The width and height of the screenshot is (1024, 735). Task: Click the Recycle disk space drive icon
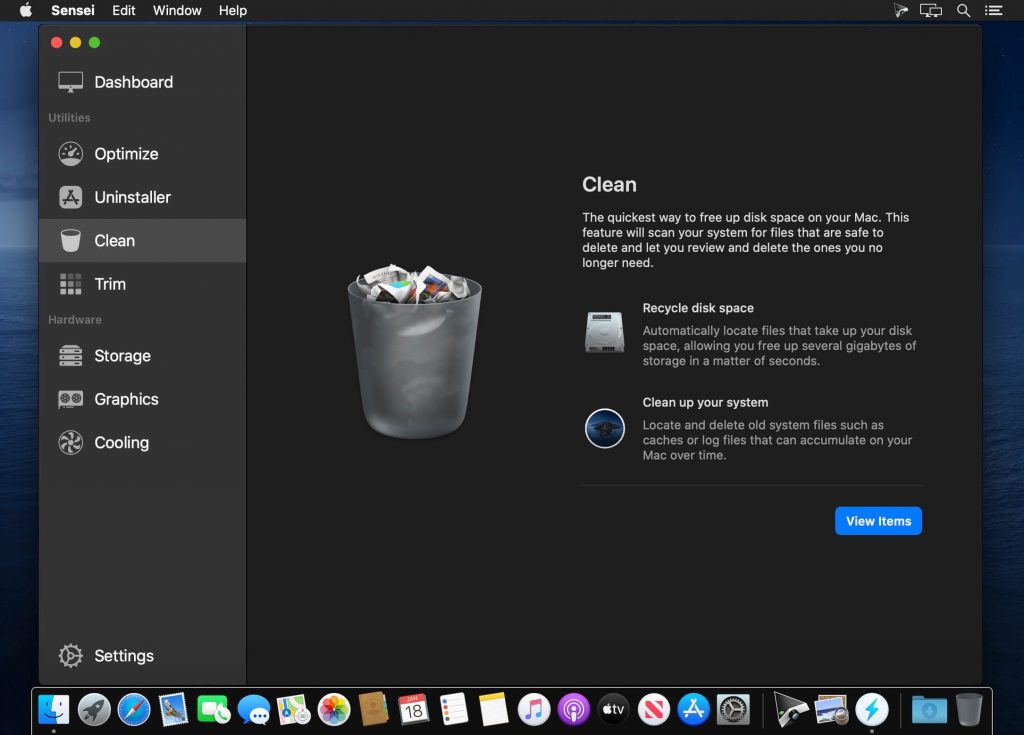point(604,332)
